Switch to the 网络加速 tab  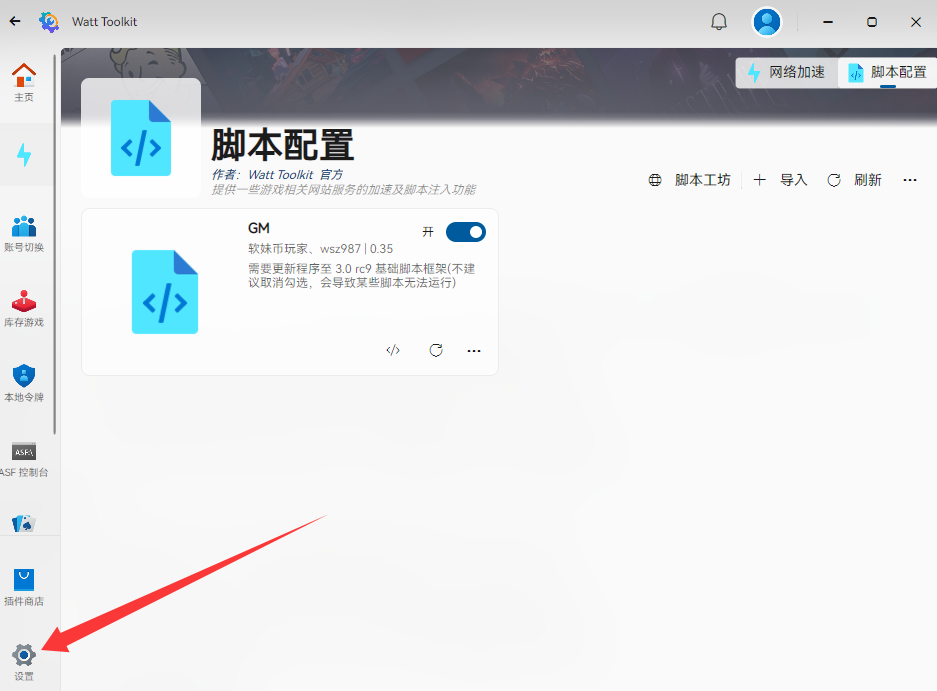[787, 73]
